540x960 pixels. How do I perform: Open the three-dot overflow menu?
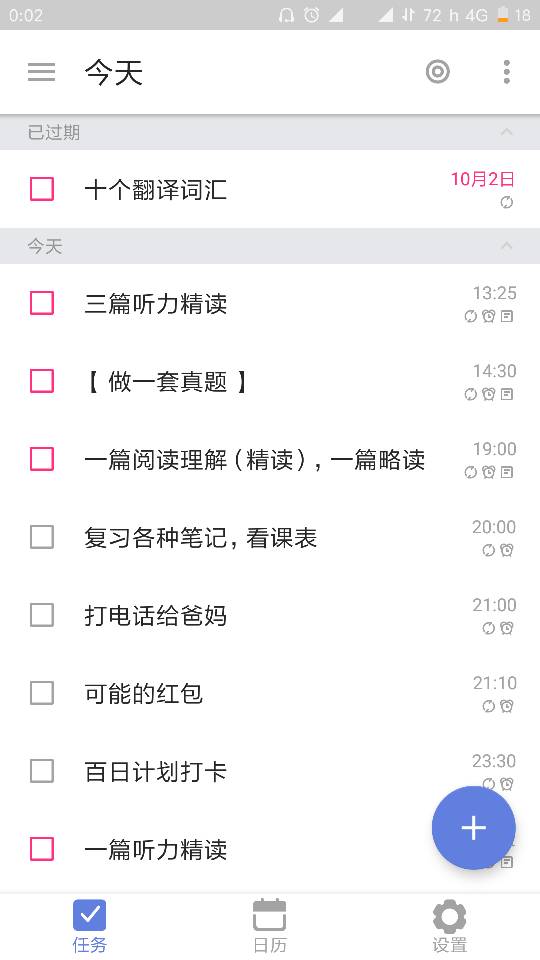coord(506,72)
